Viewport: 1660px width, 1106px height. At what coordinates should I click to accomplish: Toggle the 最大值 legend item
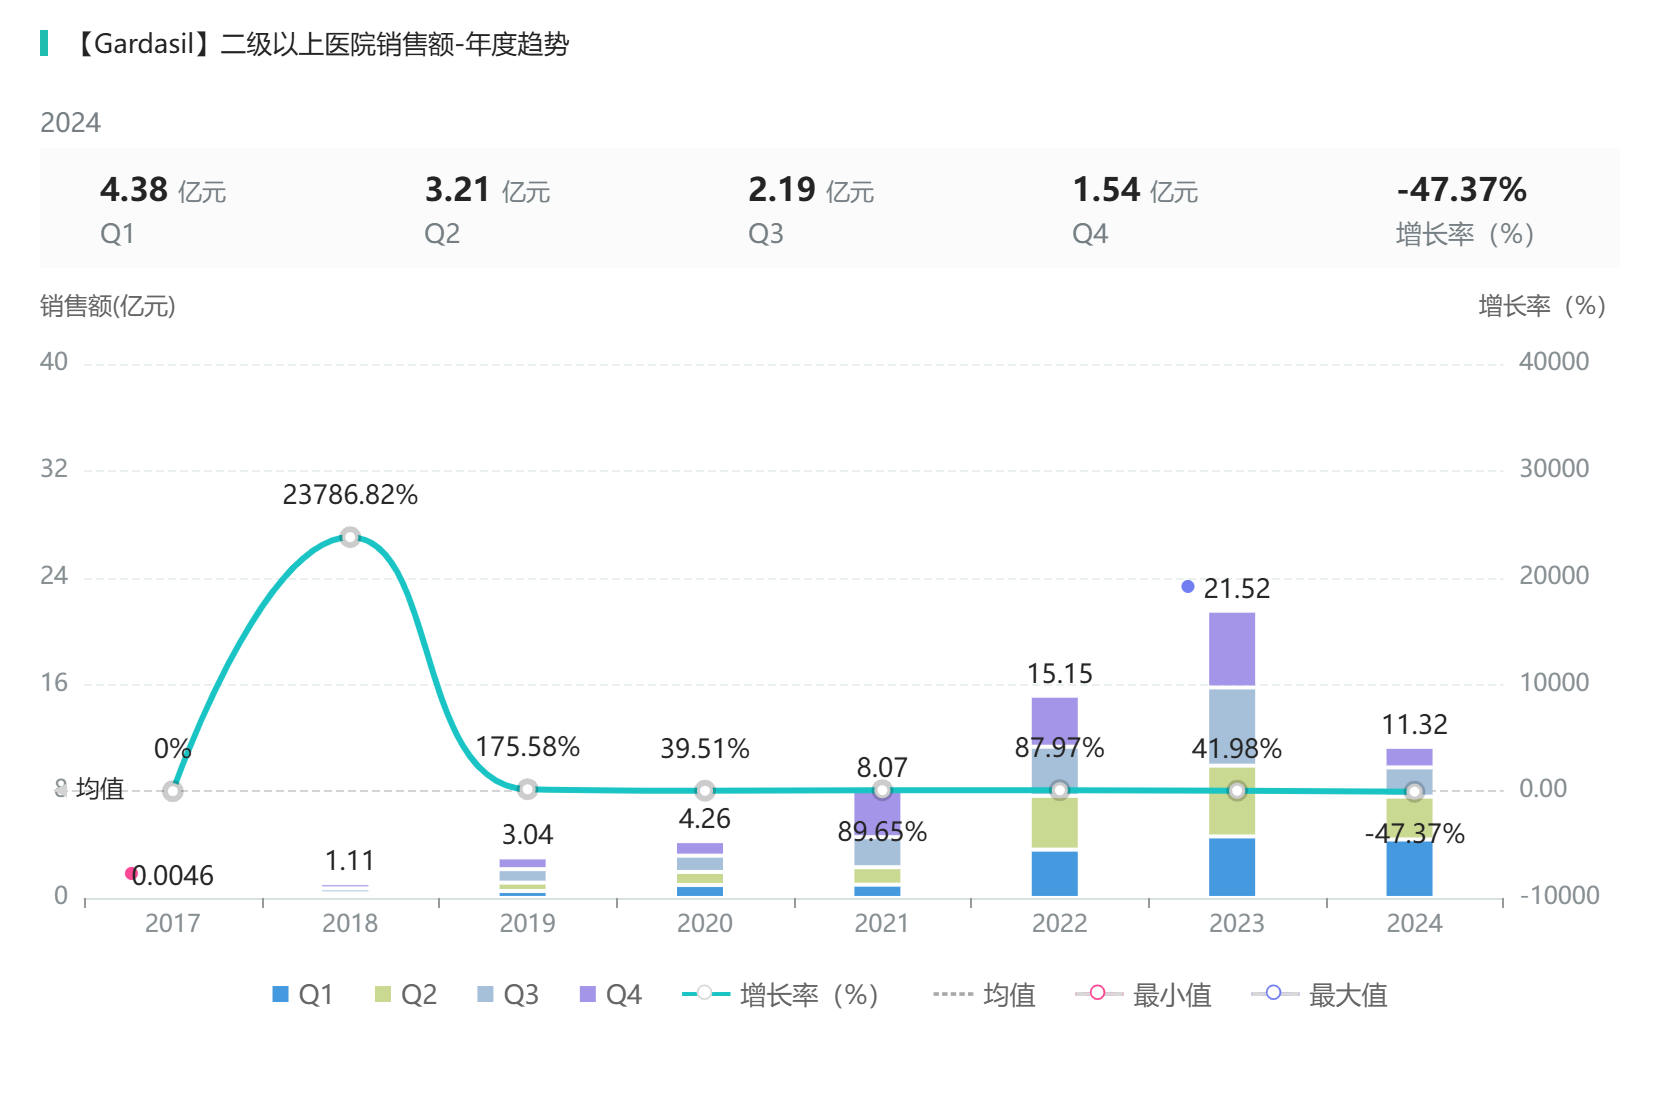(1319, 995)
